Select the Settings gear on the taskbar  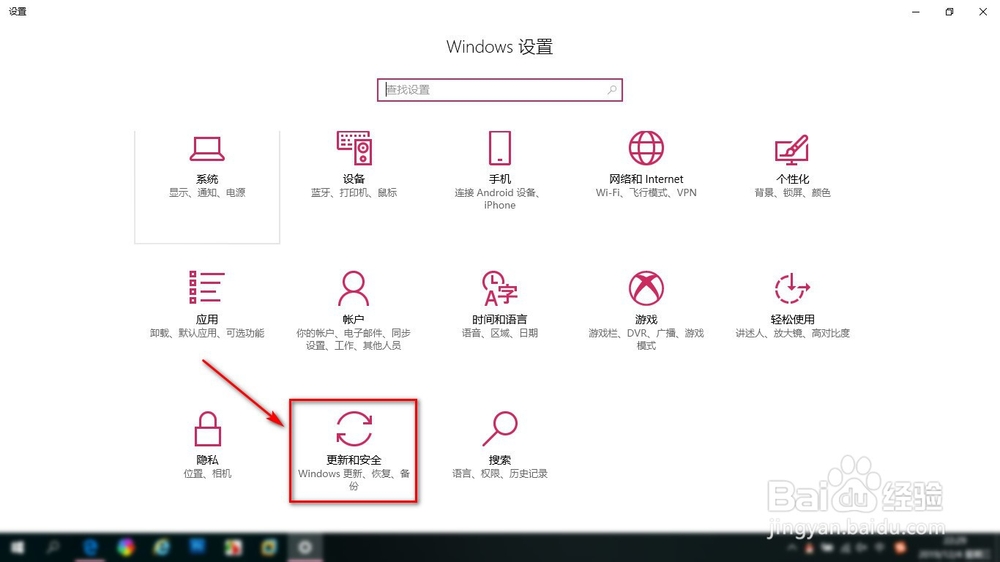[x=305, y=547]
